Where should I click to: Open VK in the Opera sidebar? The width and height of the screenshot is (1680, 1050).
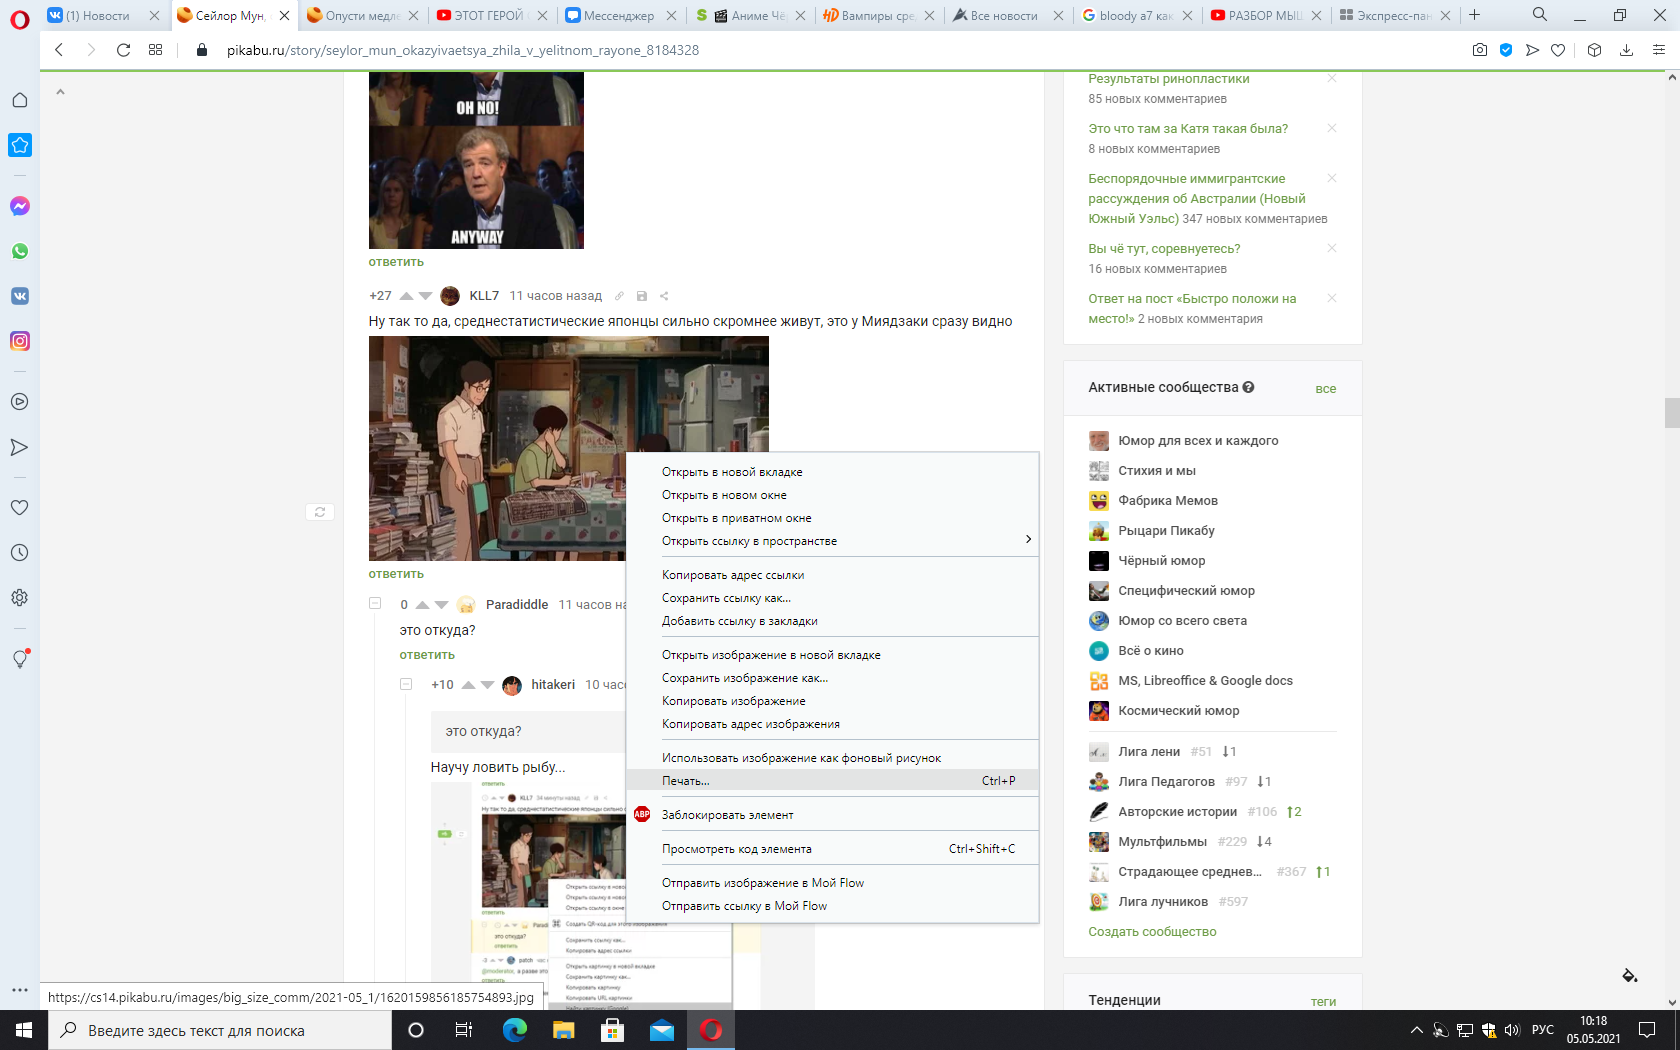pyautogui.click(x=20, y=296)
